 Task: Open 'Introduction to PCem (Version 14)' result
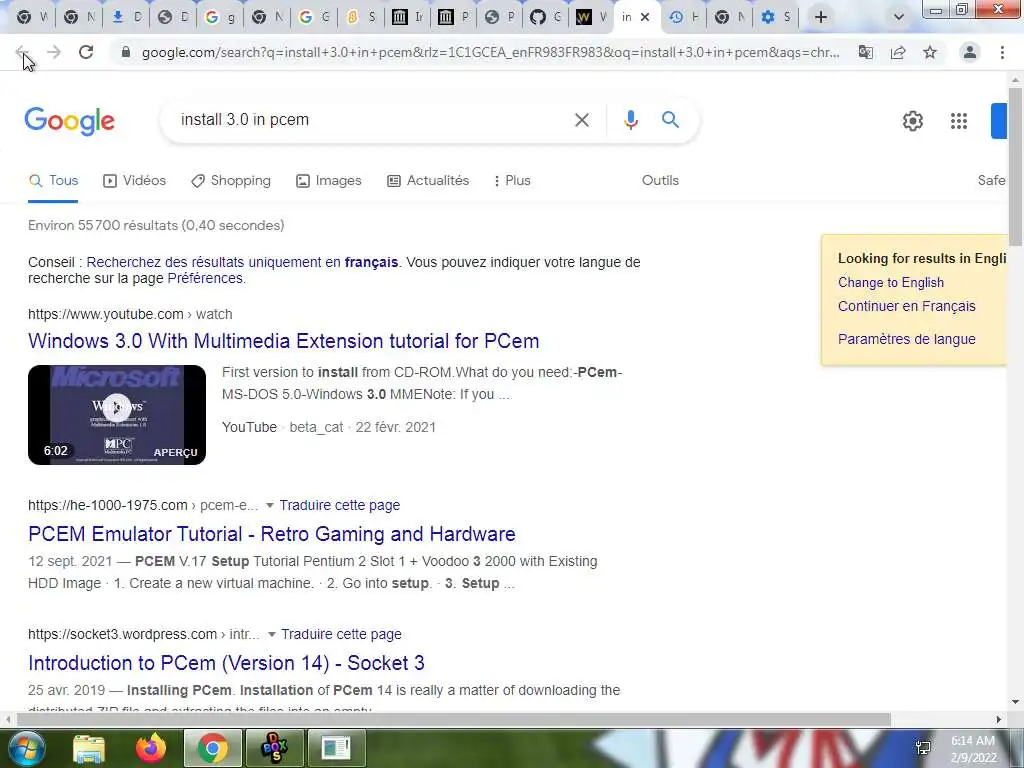point(226,664)
